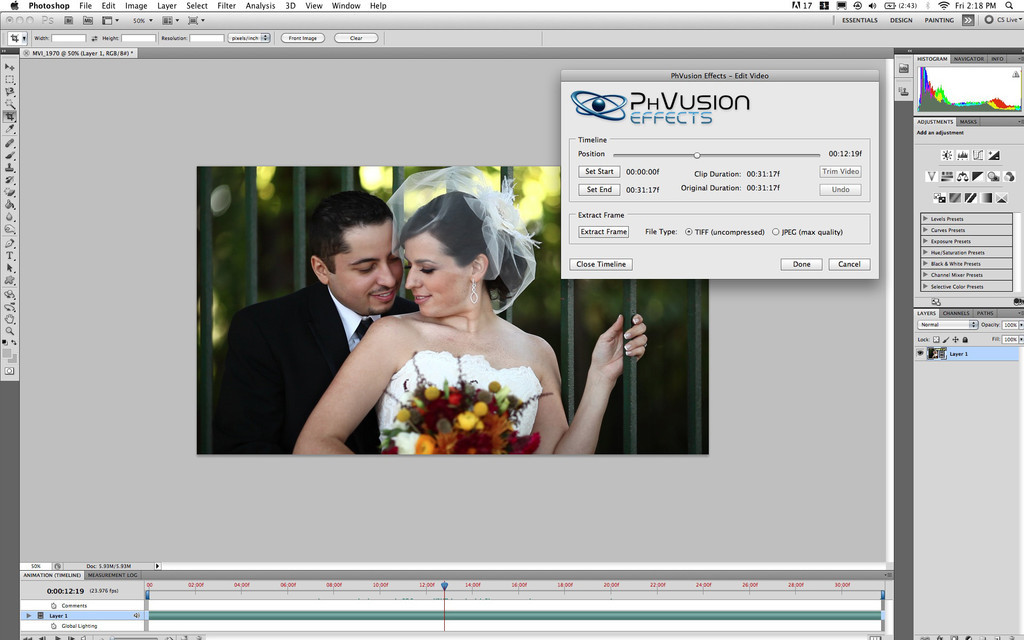Switch to the Masks tab
Screen dimensions: 1024x640
point(968,121)
